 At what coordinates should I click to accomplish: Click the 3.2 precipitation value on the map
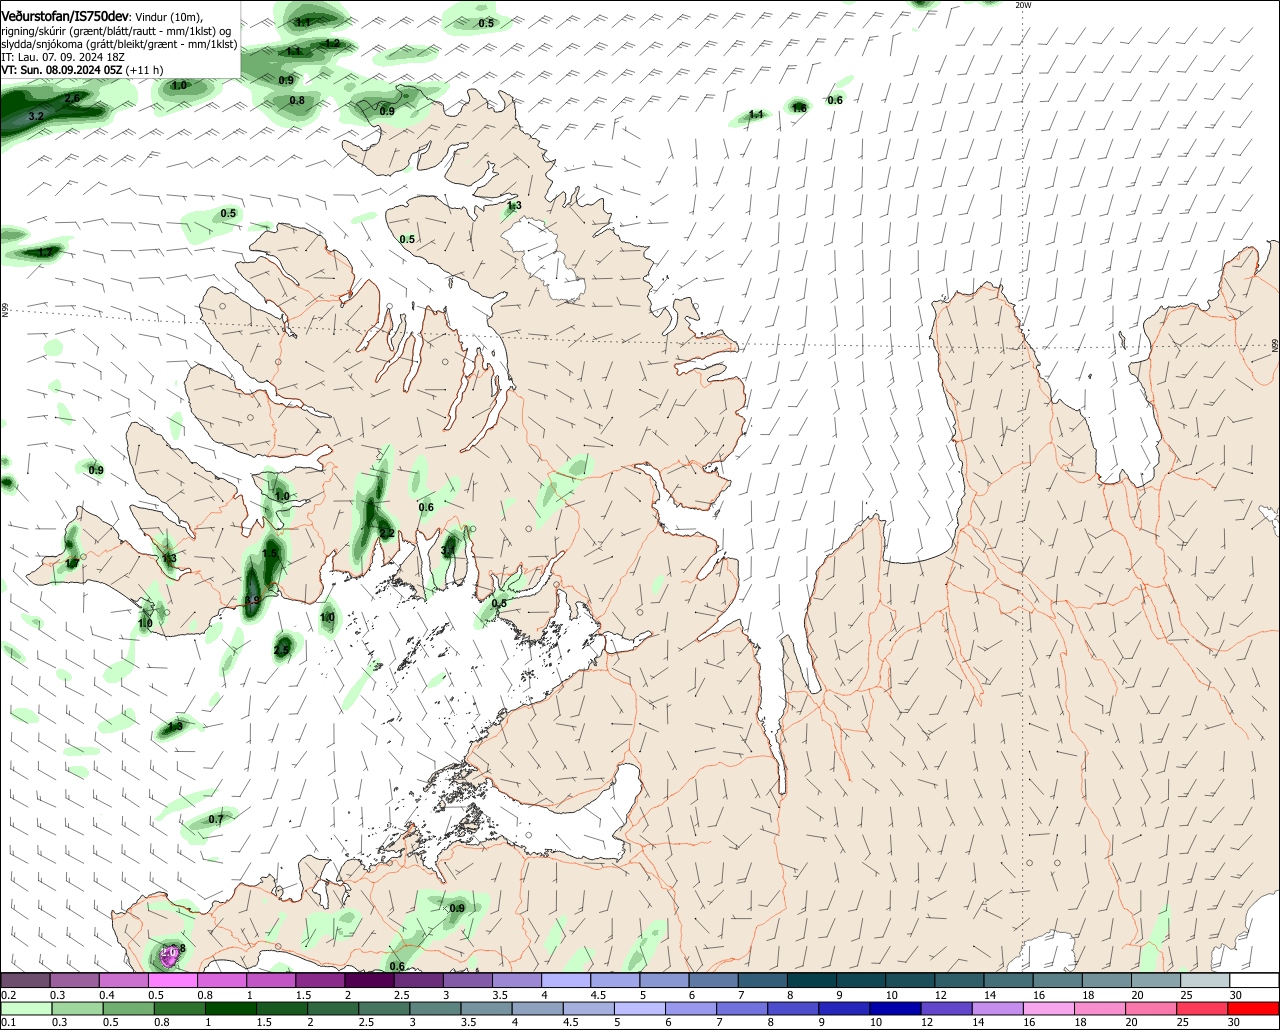pyautogui.click(x=36, y=117)
